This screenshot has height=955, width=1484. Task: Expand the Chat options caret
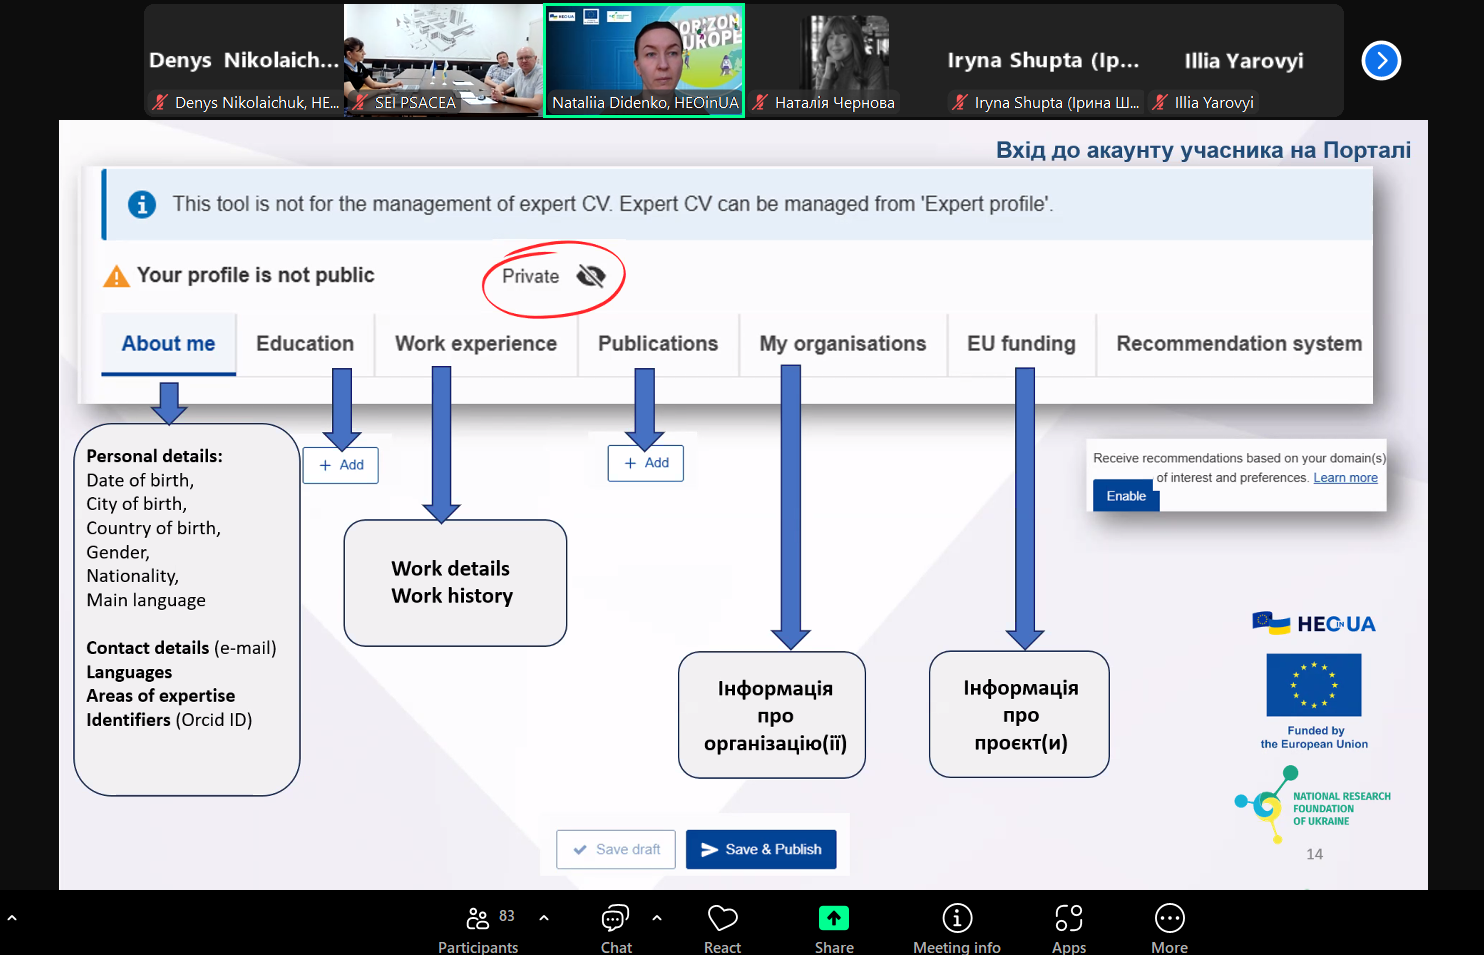pyautogui.click(x=657, y=917)
